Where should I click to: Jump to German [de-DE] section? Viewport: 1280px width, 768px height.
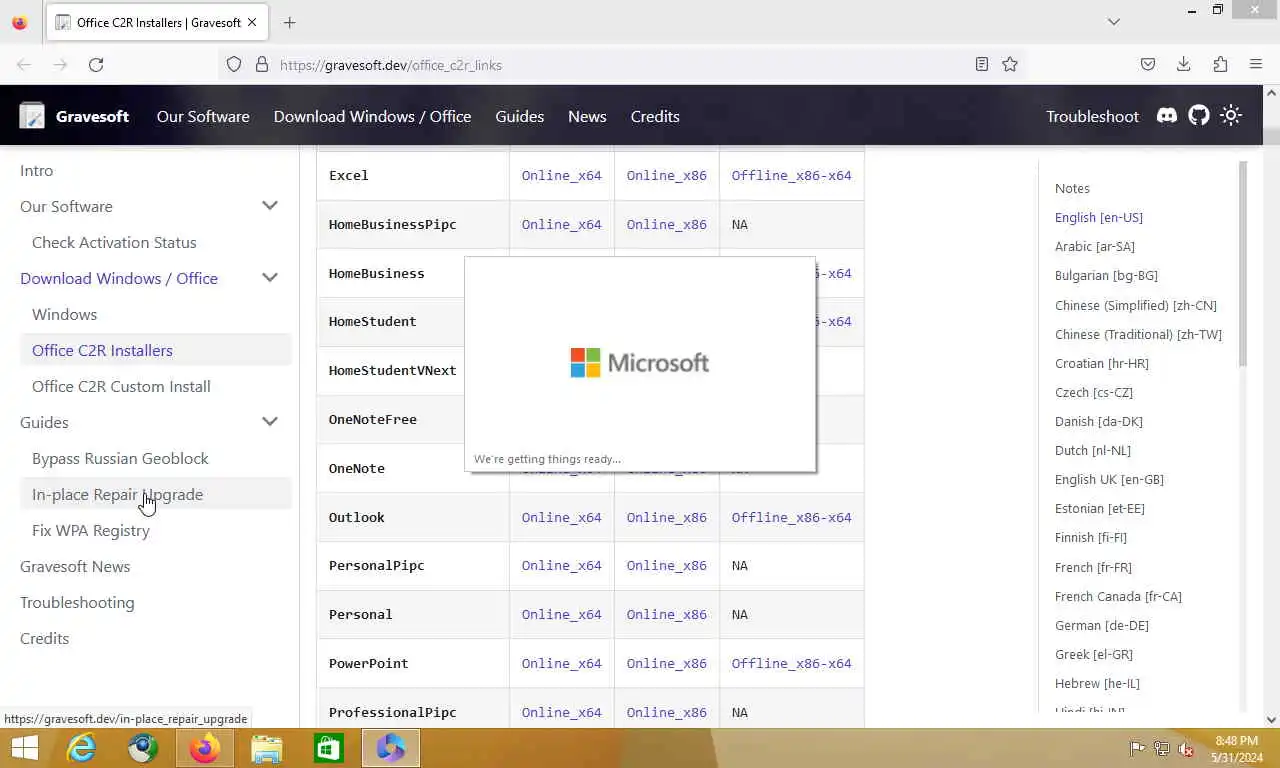click(1101, 625)
